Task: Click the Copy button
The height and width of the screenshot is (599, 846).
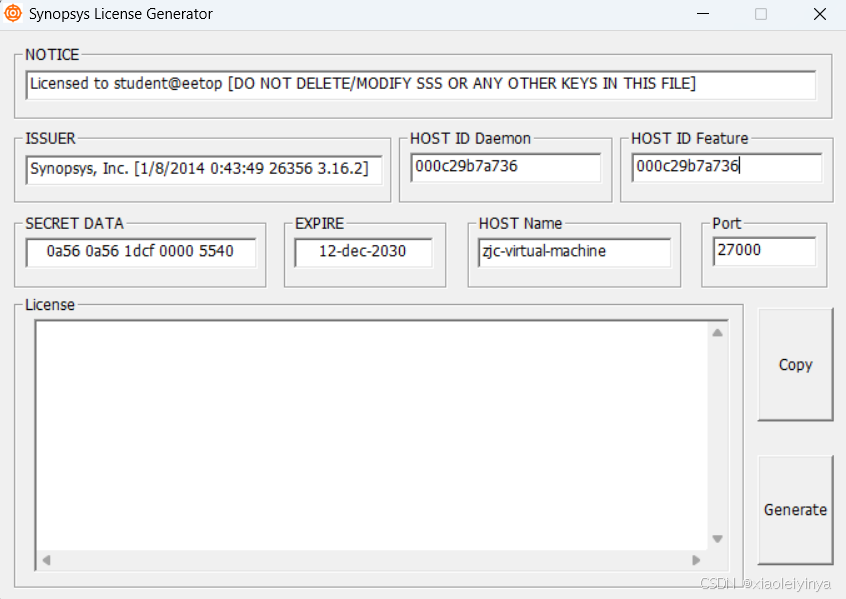Action: pyautogui.click(x=795, y=365)
